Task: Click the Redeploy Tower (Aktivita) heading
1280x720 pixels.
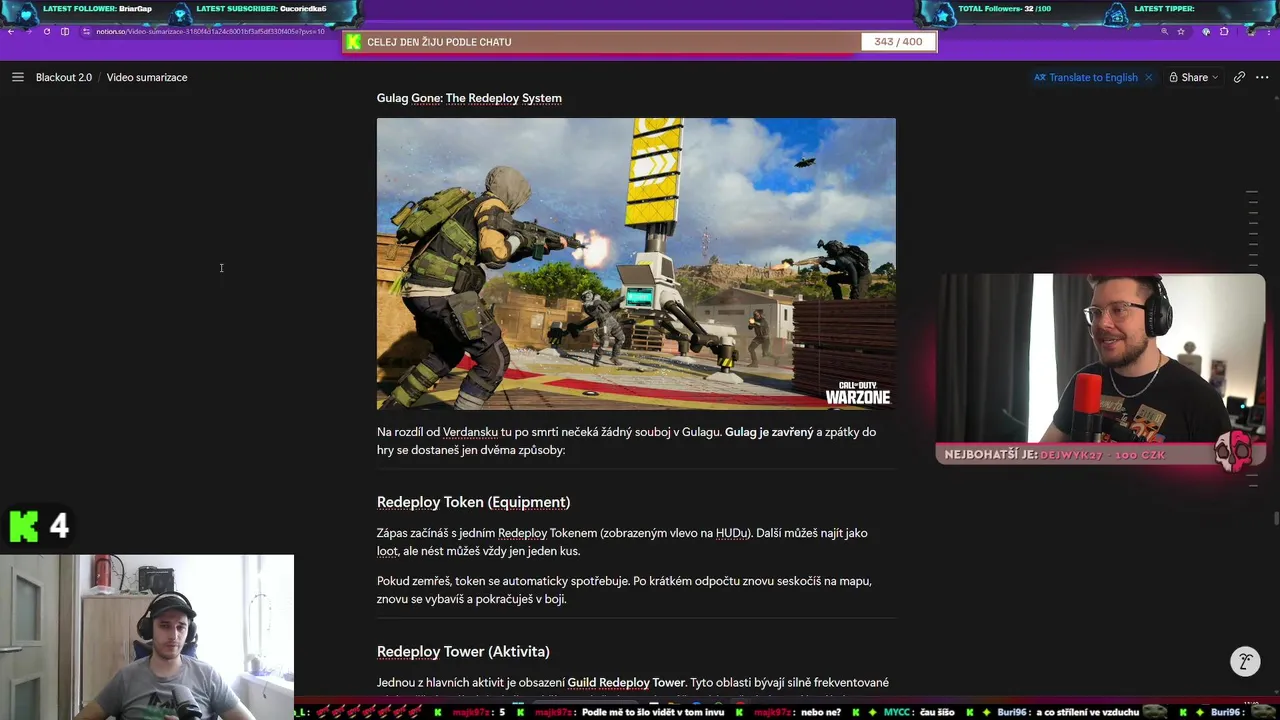Action: 463,651
